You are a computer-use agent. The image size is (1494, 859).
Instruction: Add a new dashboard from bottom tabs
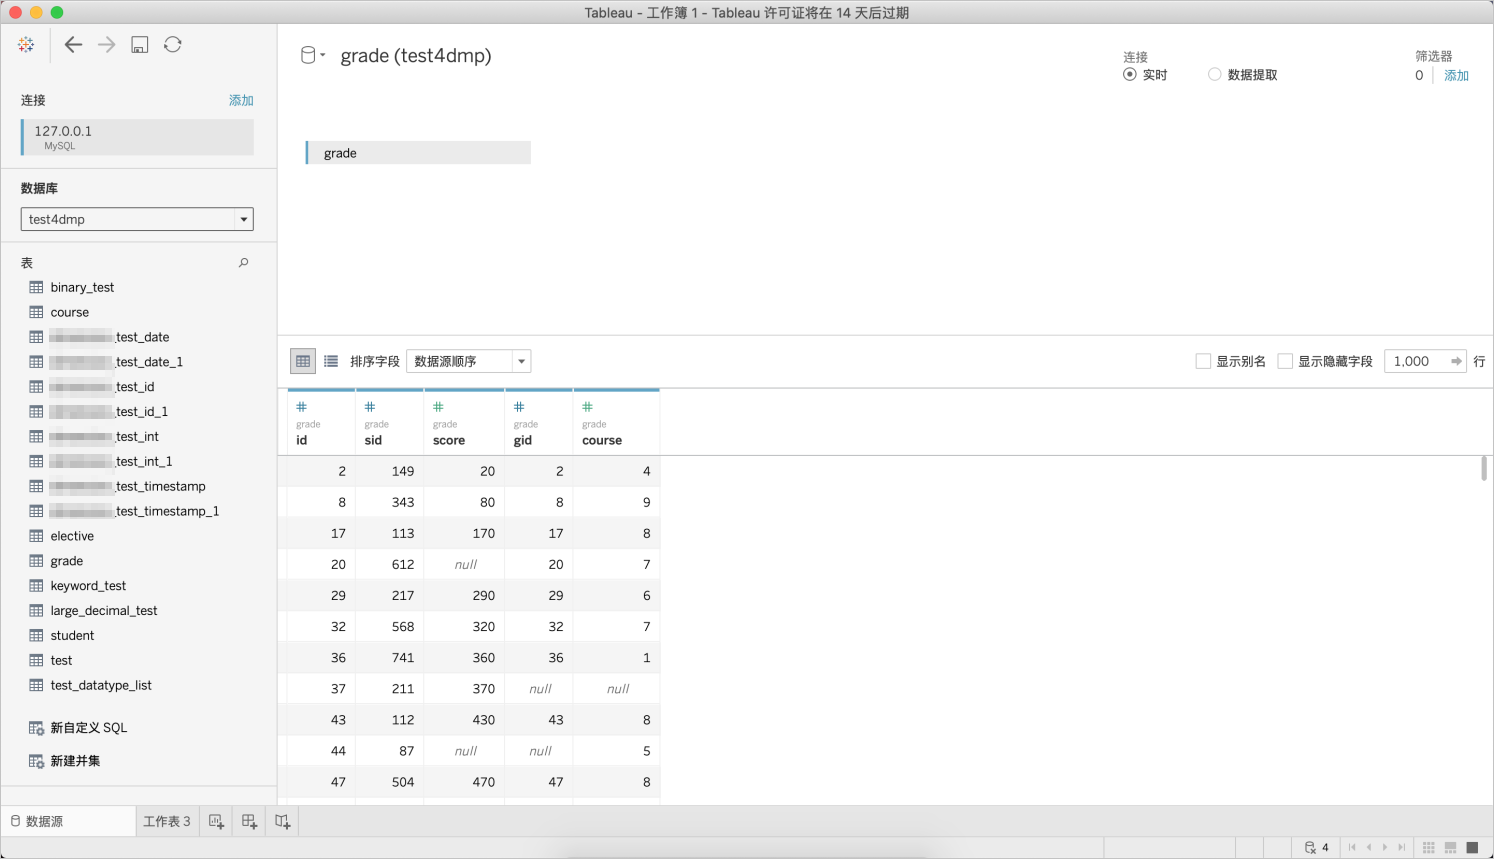249,821
